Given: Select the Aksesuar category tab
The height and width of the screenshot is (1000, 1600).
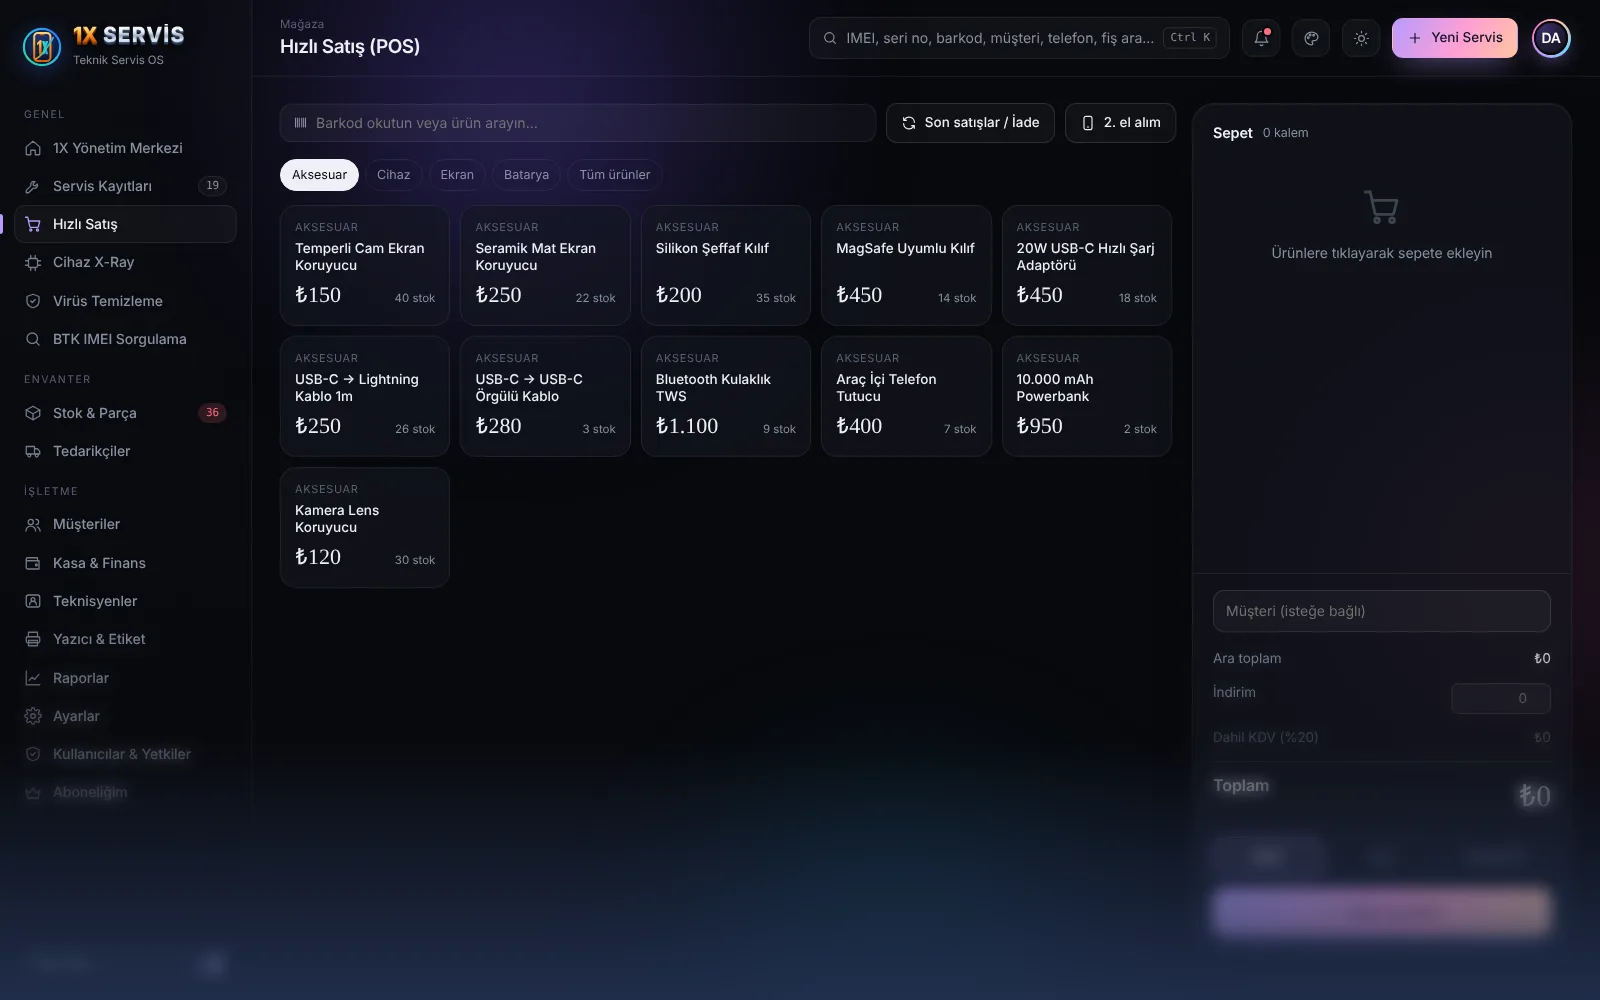Looking at the screenshot, I should [x=319, y=175].
